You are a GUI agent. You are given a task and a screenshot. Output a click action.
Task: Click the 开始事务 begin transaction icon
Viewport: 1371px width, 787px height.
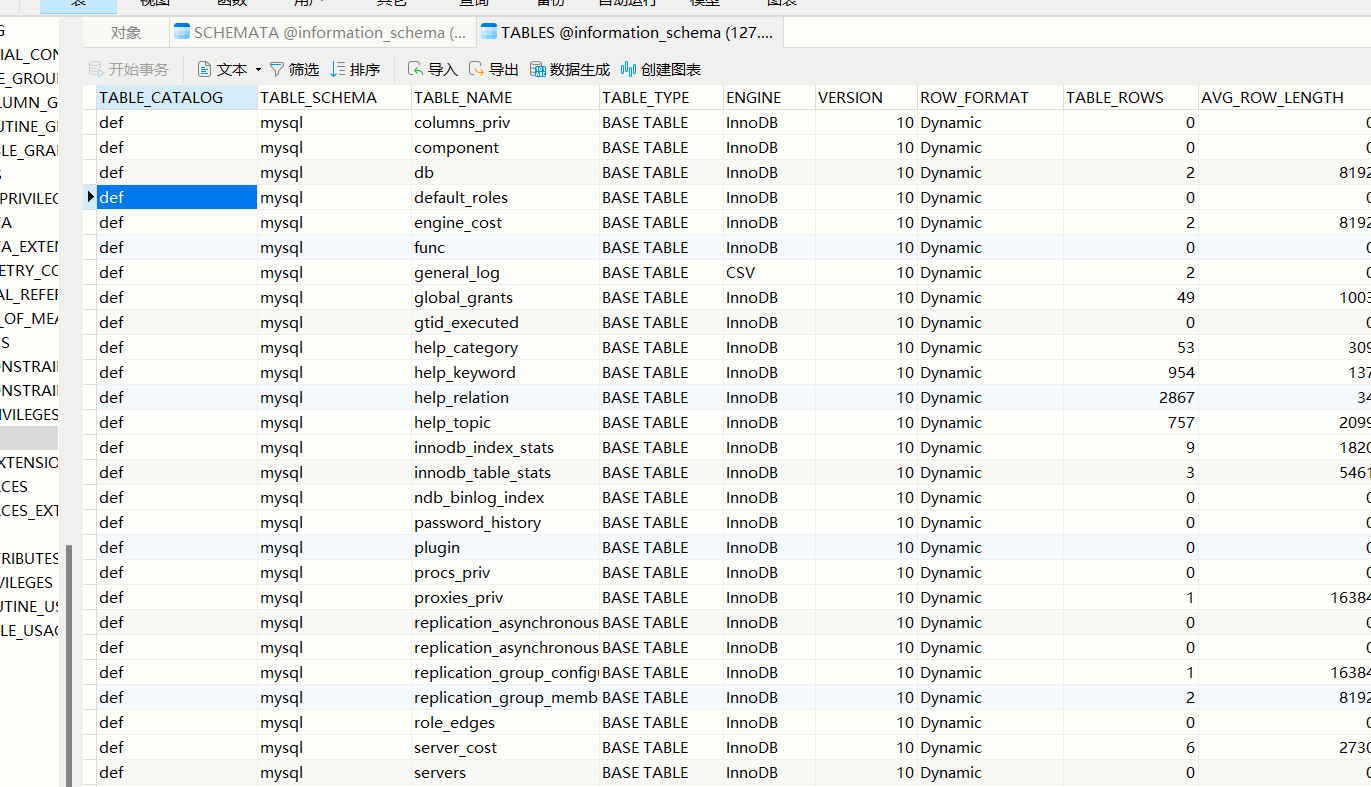[x=96, y=69]
